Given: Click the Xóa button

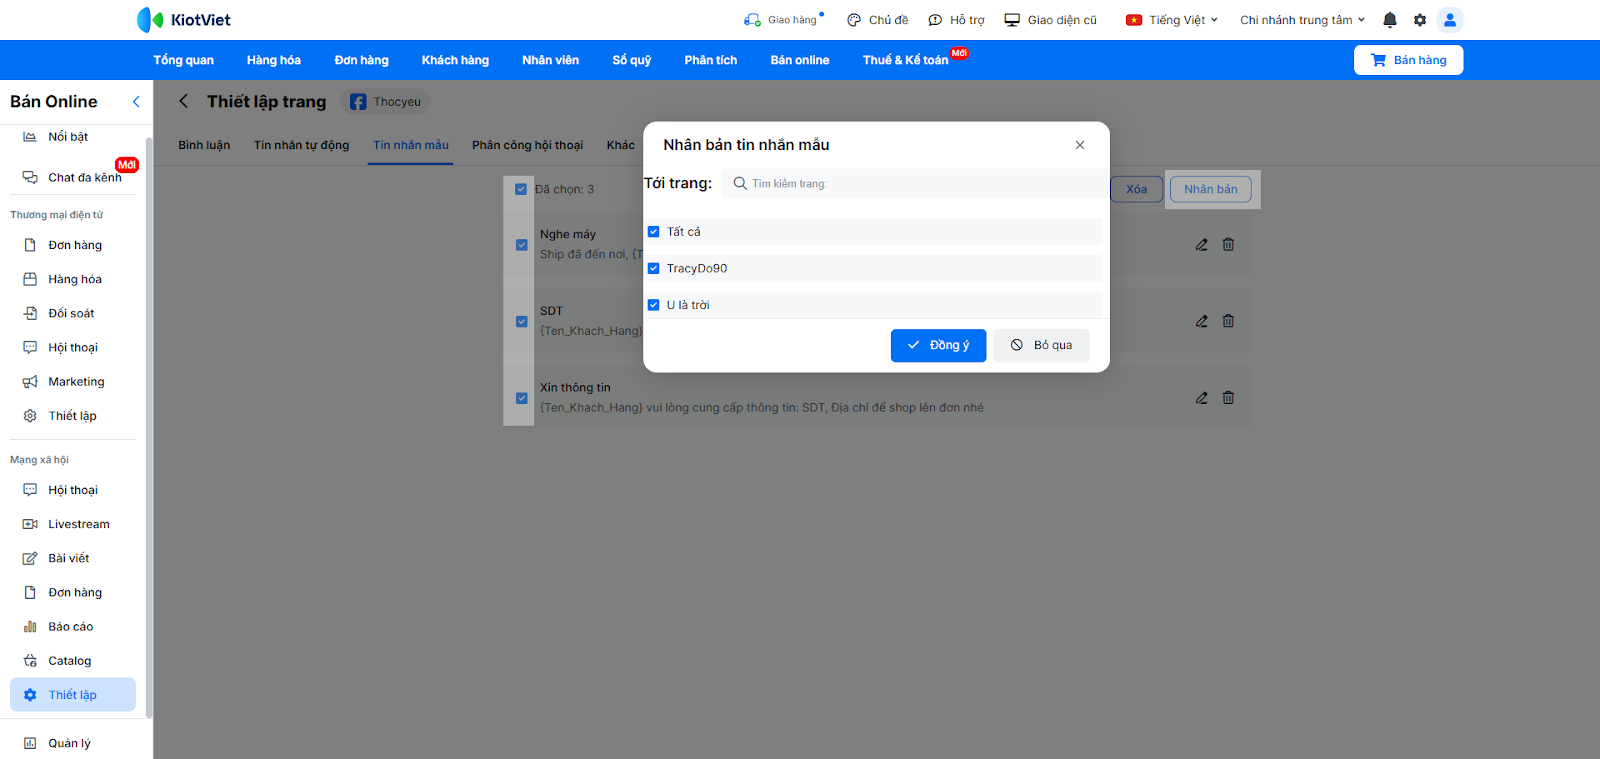Looking at the screenshot, I should point(1137,189).
